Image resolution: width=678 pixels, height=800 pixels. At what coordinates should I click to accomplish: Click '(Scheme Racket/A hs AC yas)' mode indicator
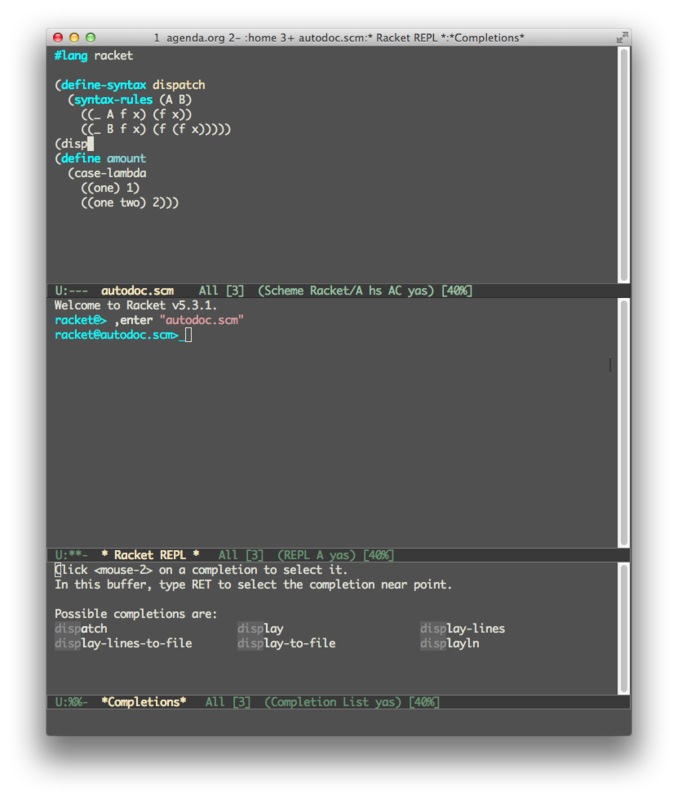pyautogui.click(x=346, y=291)
